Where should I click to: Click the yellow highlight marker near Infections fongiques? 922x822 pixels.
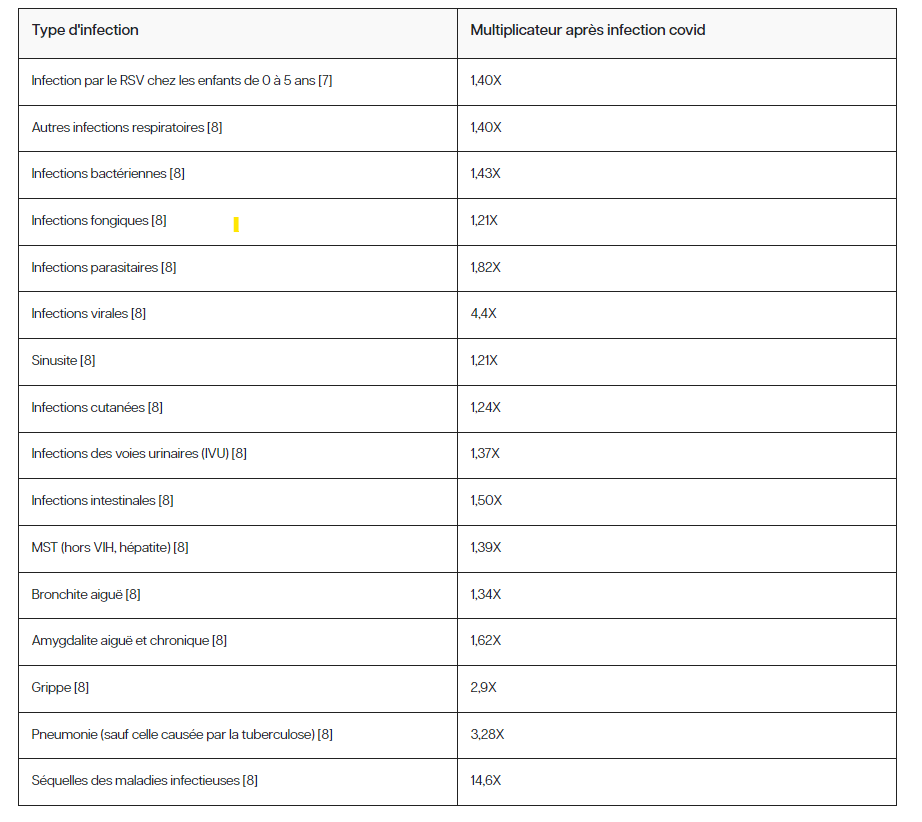[x=236, y=224]
